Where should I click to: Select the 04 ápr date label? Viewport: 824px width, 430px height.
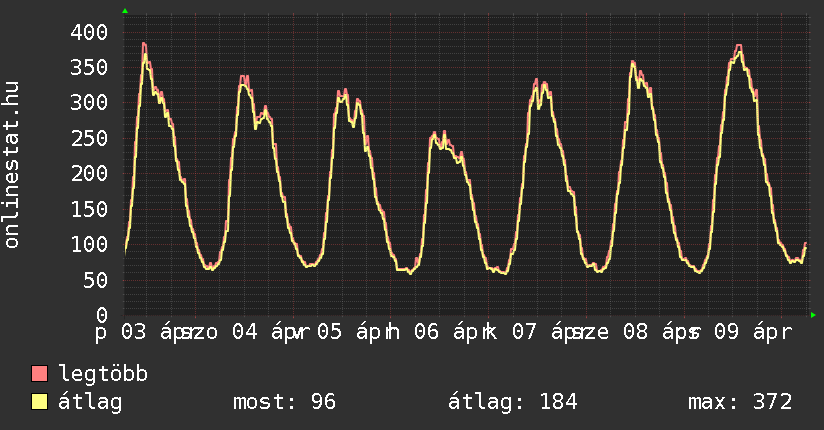[264, 332]
